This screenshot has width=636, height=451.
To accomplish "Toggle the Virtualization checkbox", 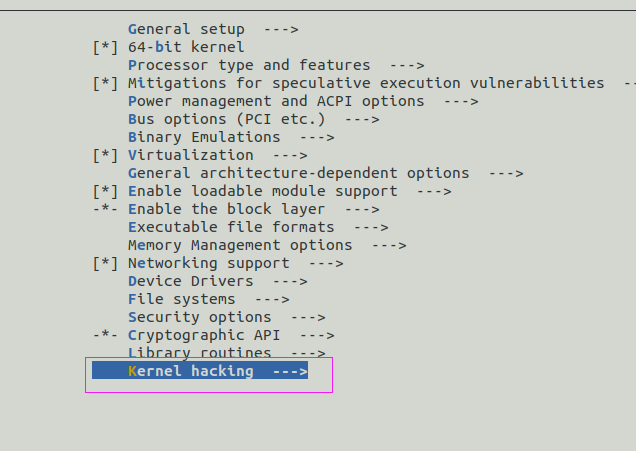I will (x=105, y=155).
